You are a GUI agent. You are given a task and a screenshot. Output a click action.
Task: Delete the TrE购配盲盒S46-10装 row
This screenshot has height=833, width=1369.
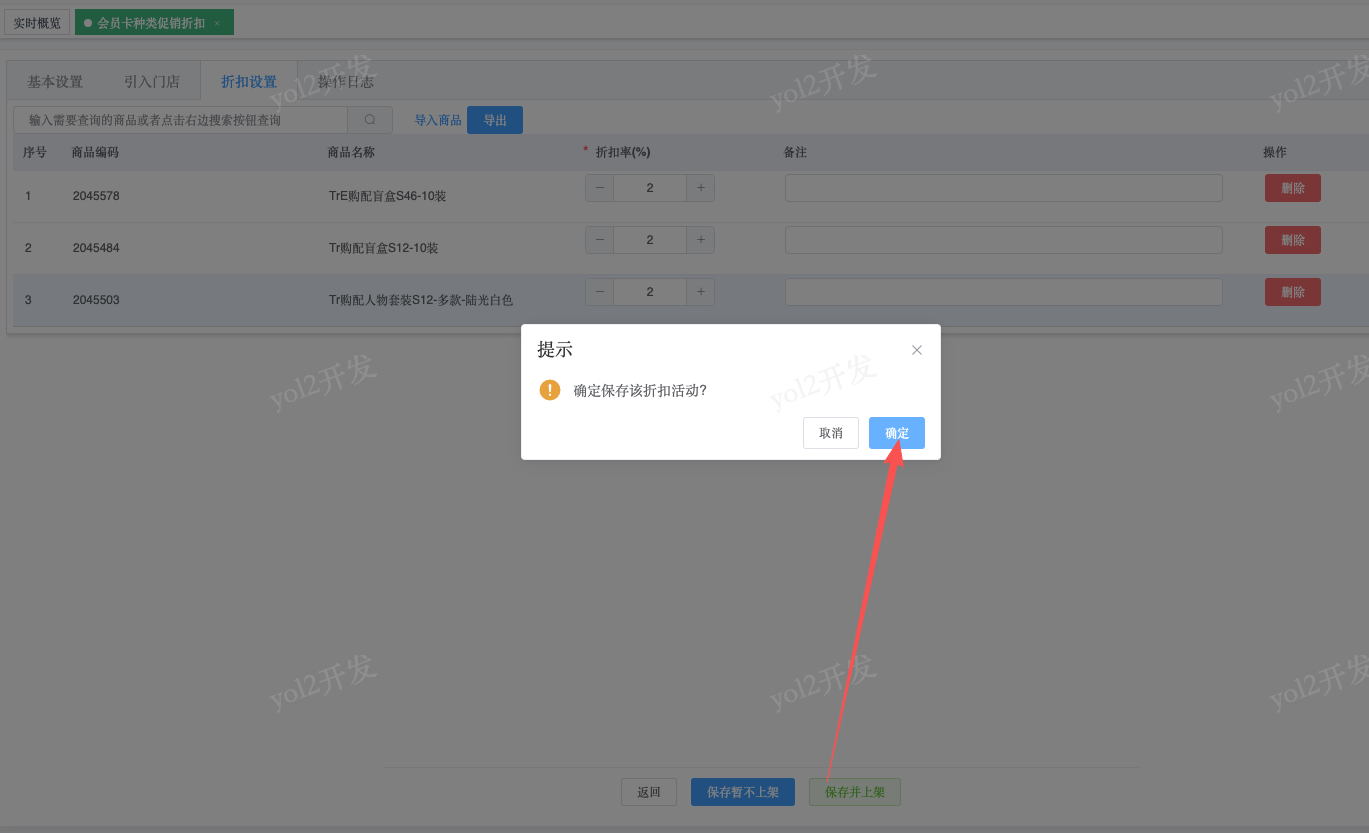(x=1293, y=188)
